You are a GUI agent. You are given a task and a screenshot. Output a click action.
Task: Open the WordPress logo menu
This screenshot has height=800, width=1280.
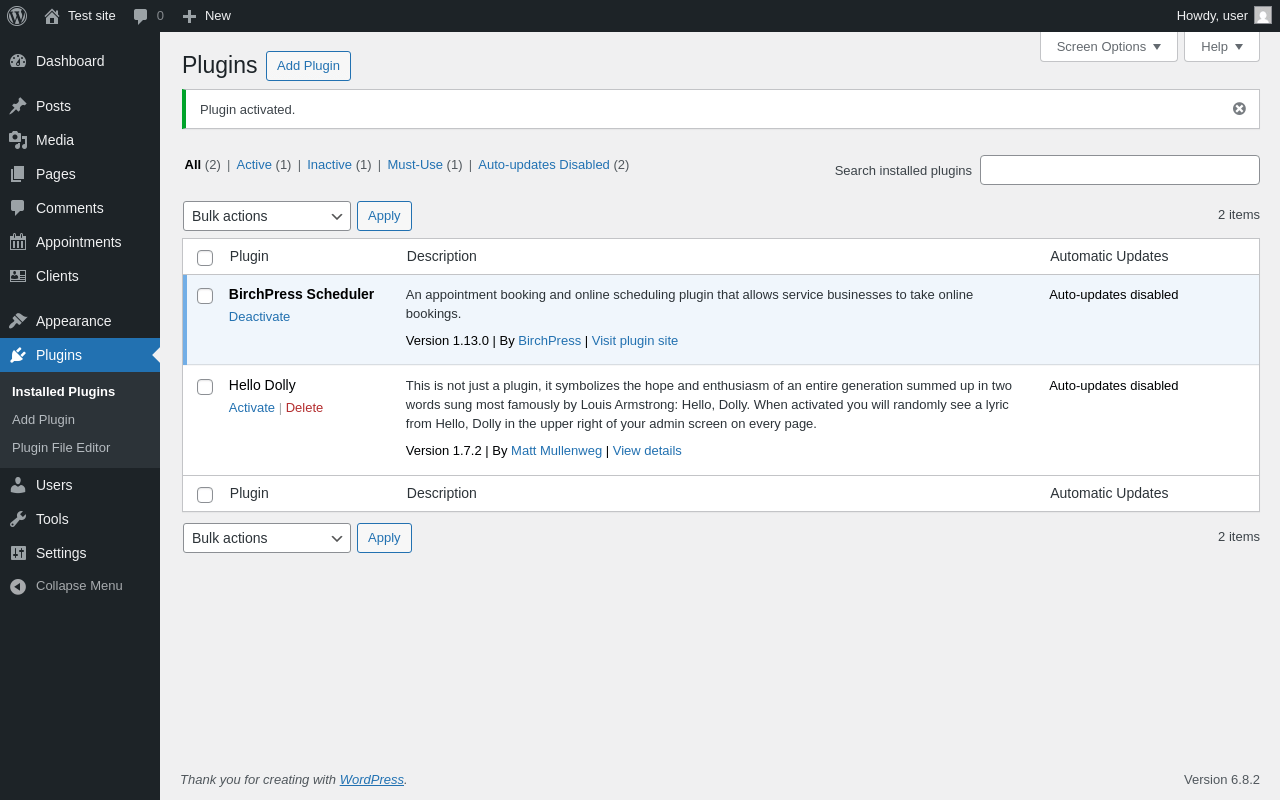pyautogui.click(x=17, y=16)
